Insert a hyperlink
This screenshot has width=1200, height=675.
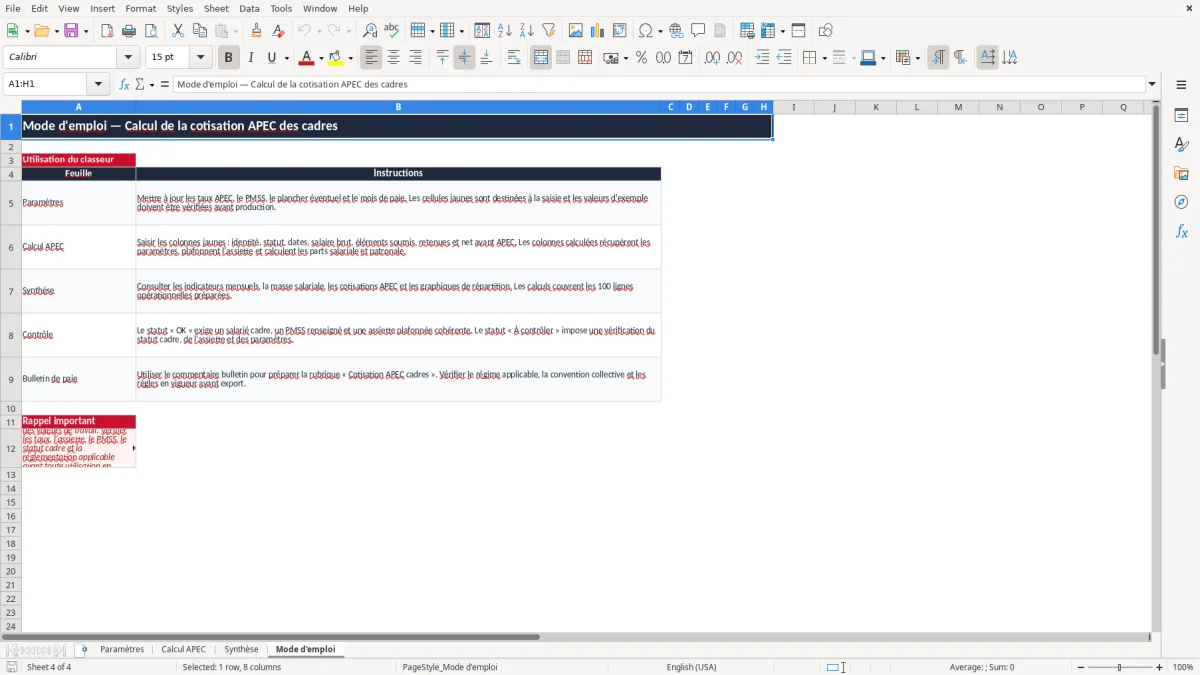tap(677, 31)
